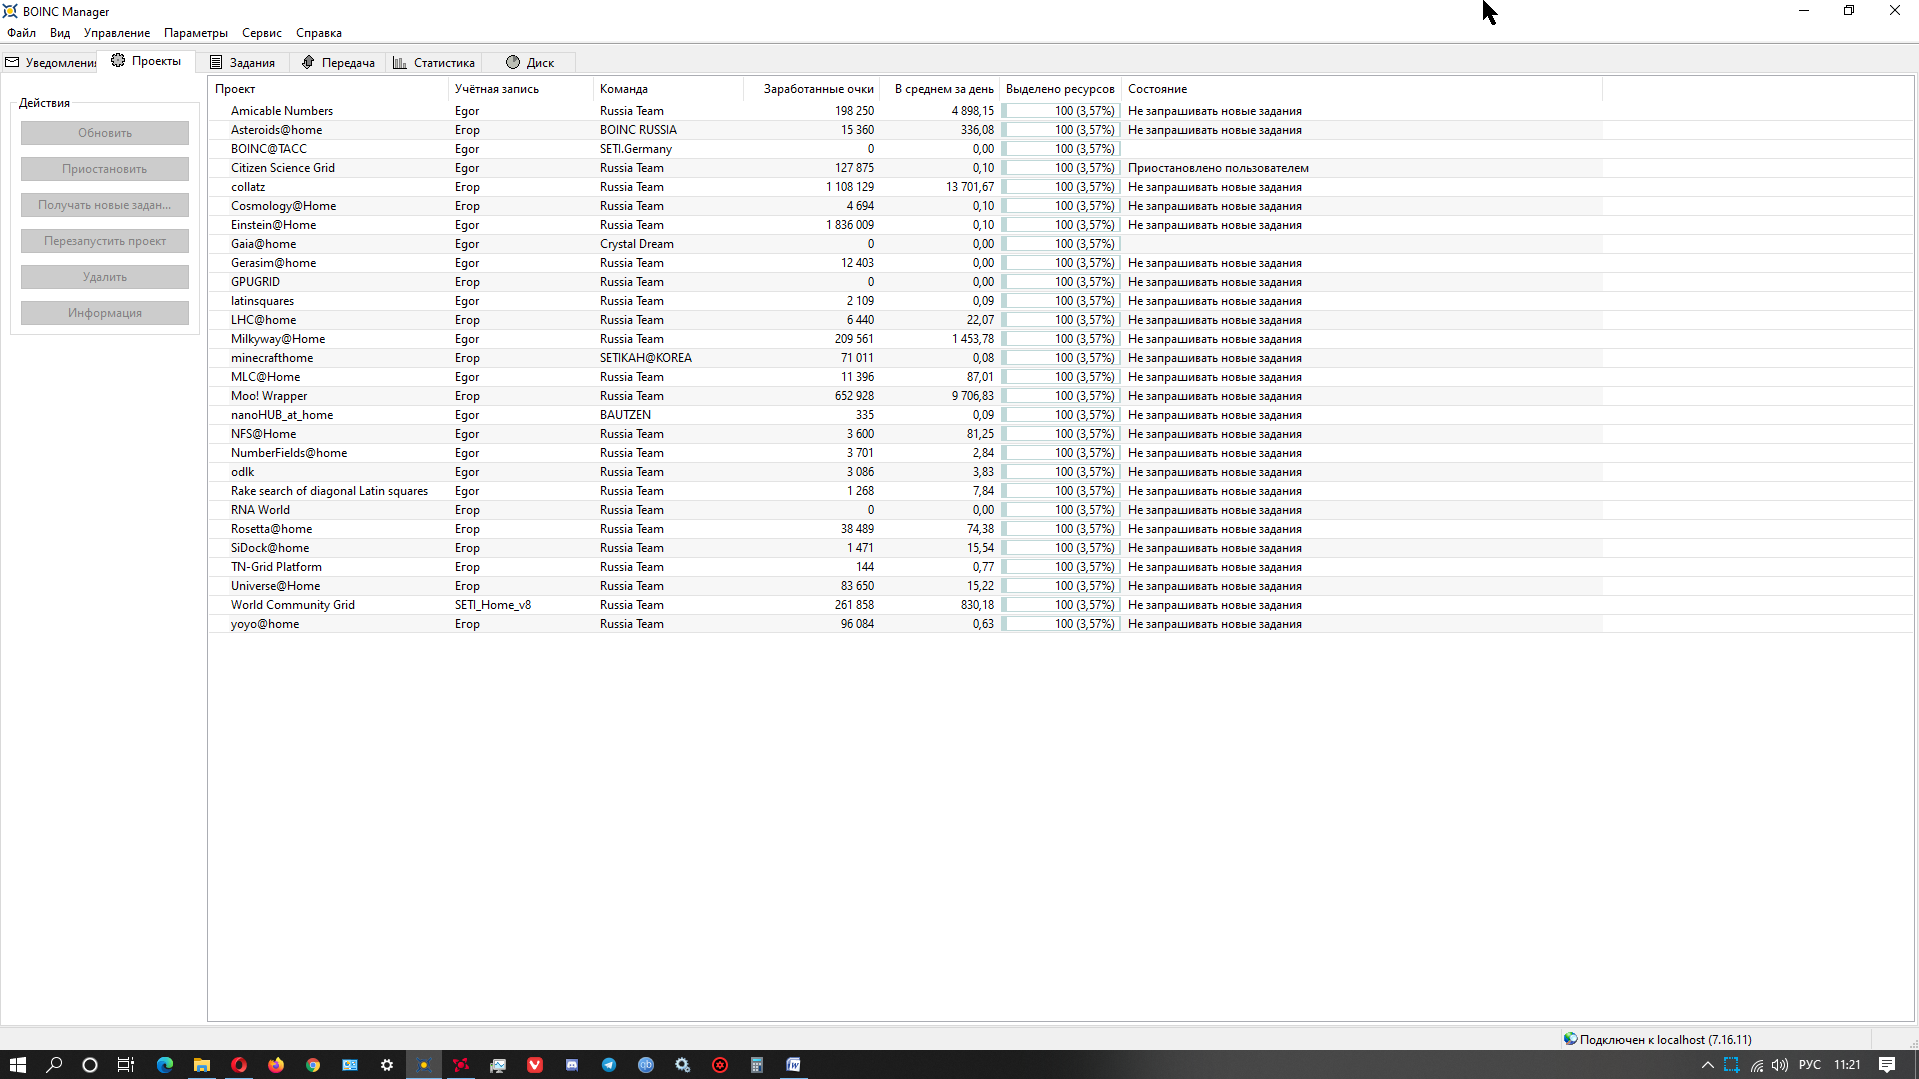Sort by Учётная запись column header
The height and width of the screenshot is (1079, 1919).
[521, 89]
